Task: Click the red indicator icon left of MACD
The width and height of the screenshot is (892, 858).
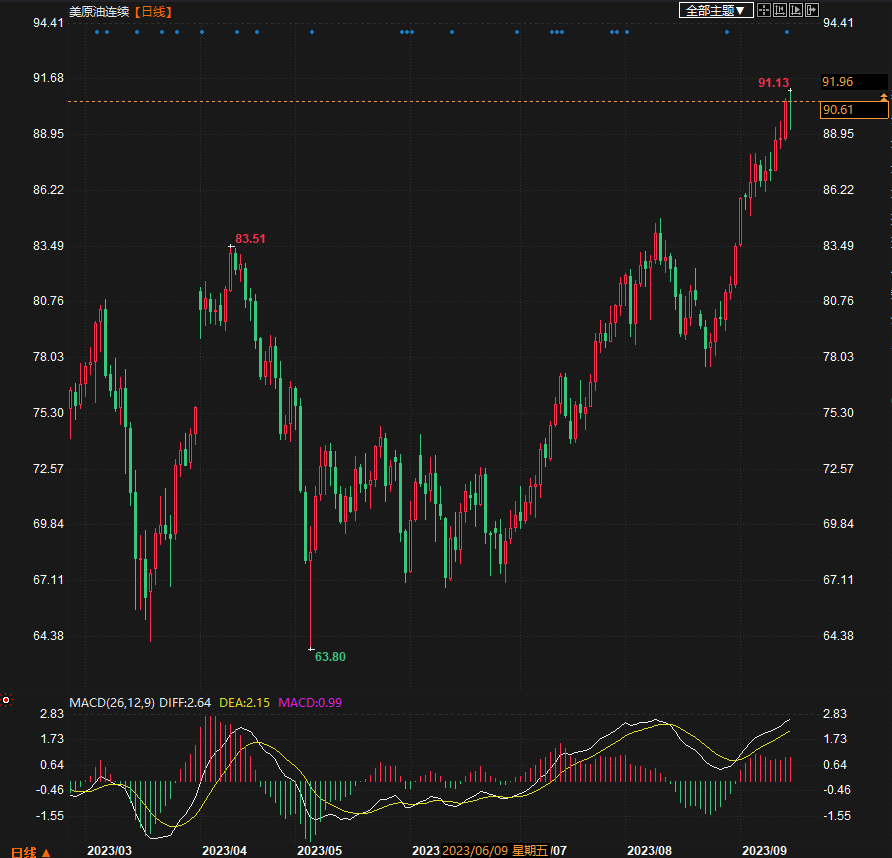Action: point(6,701)
